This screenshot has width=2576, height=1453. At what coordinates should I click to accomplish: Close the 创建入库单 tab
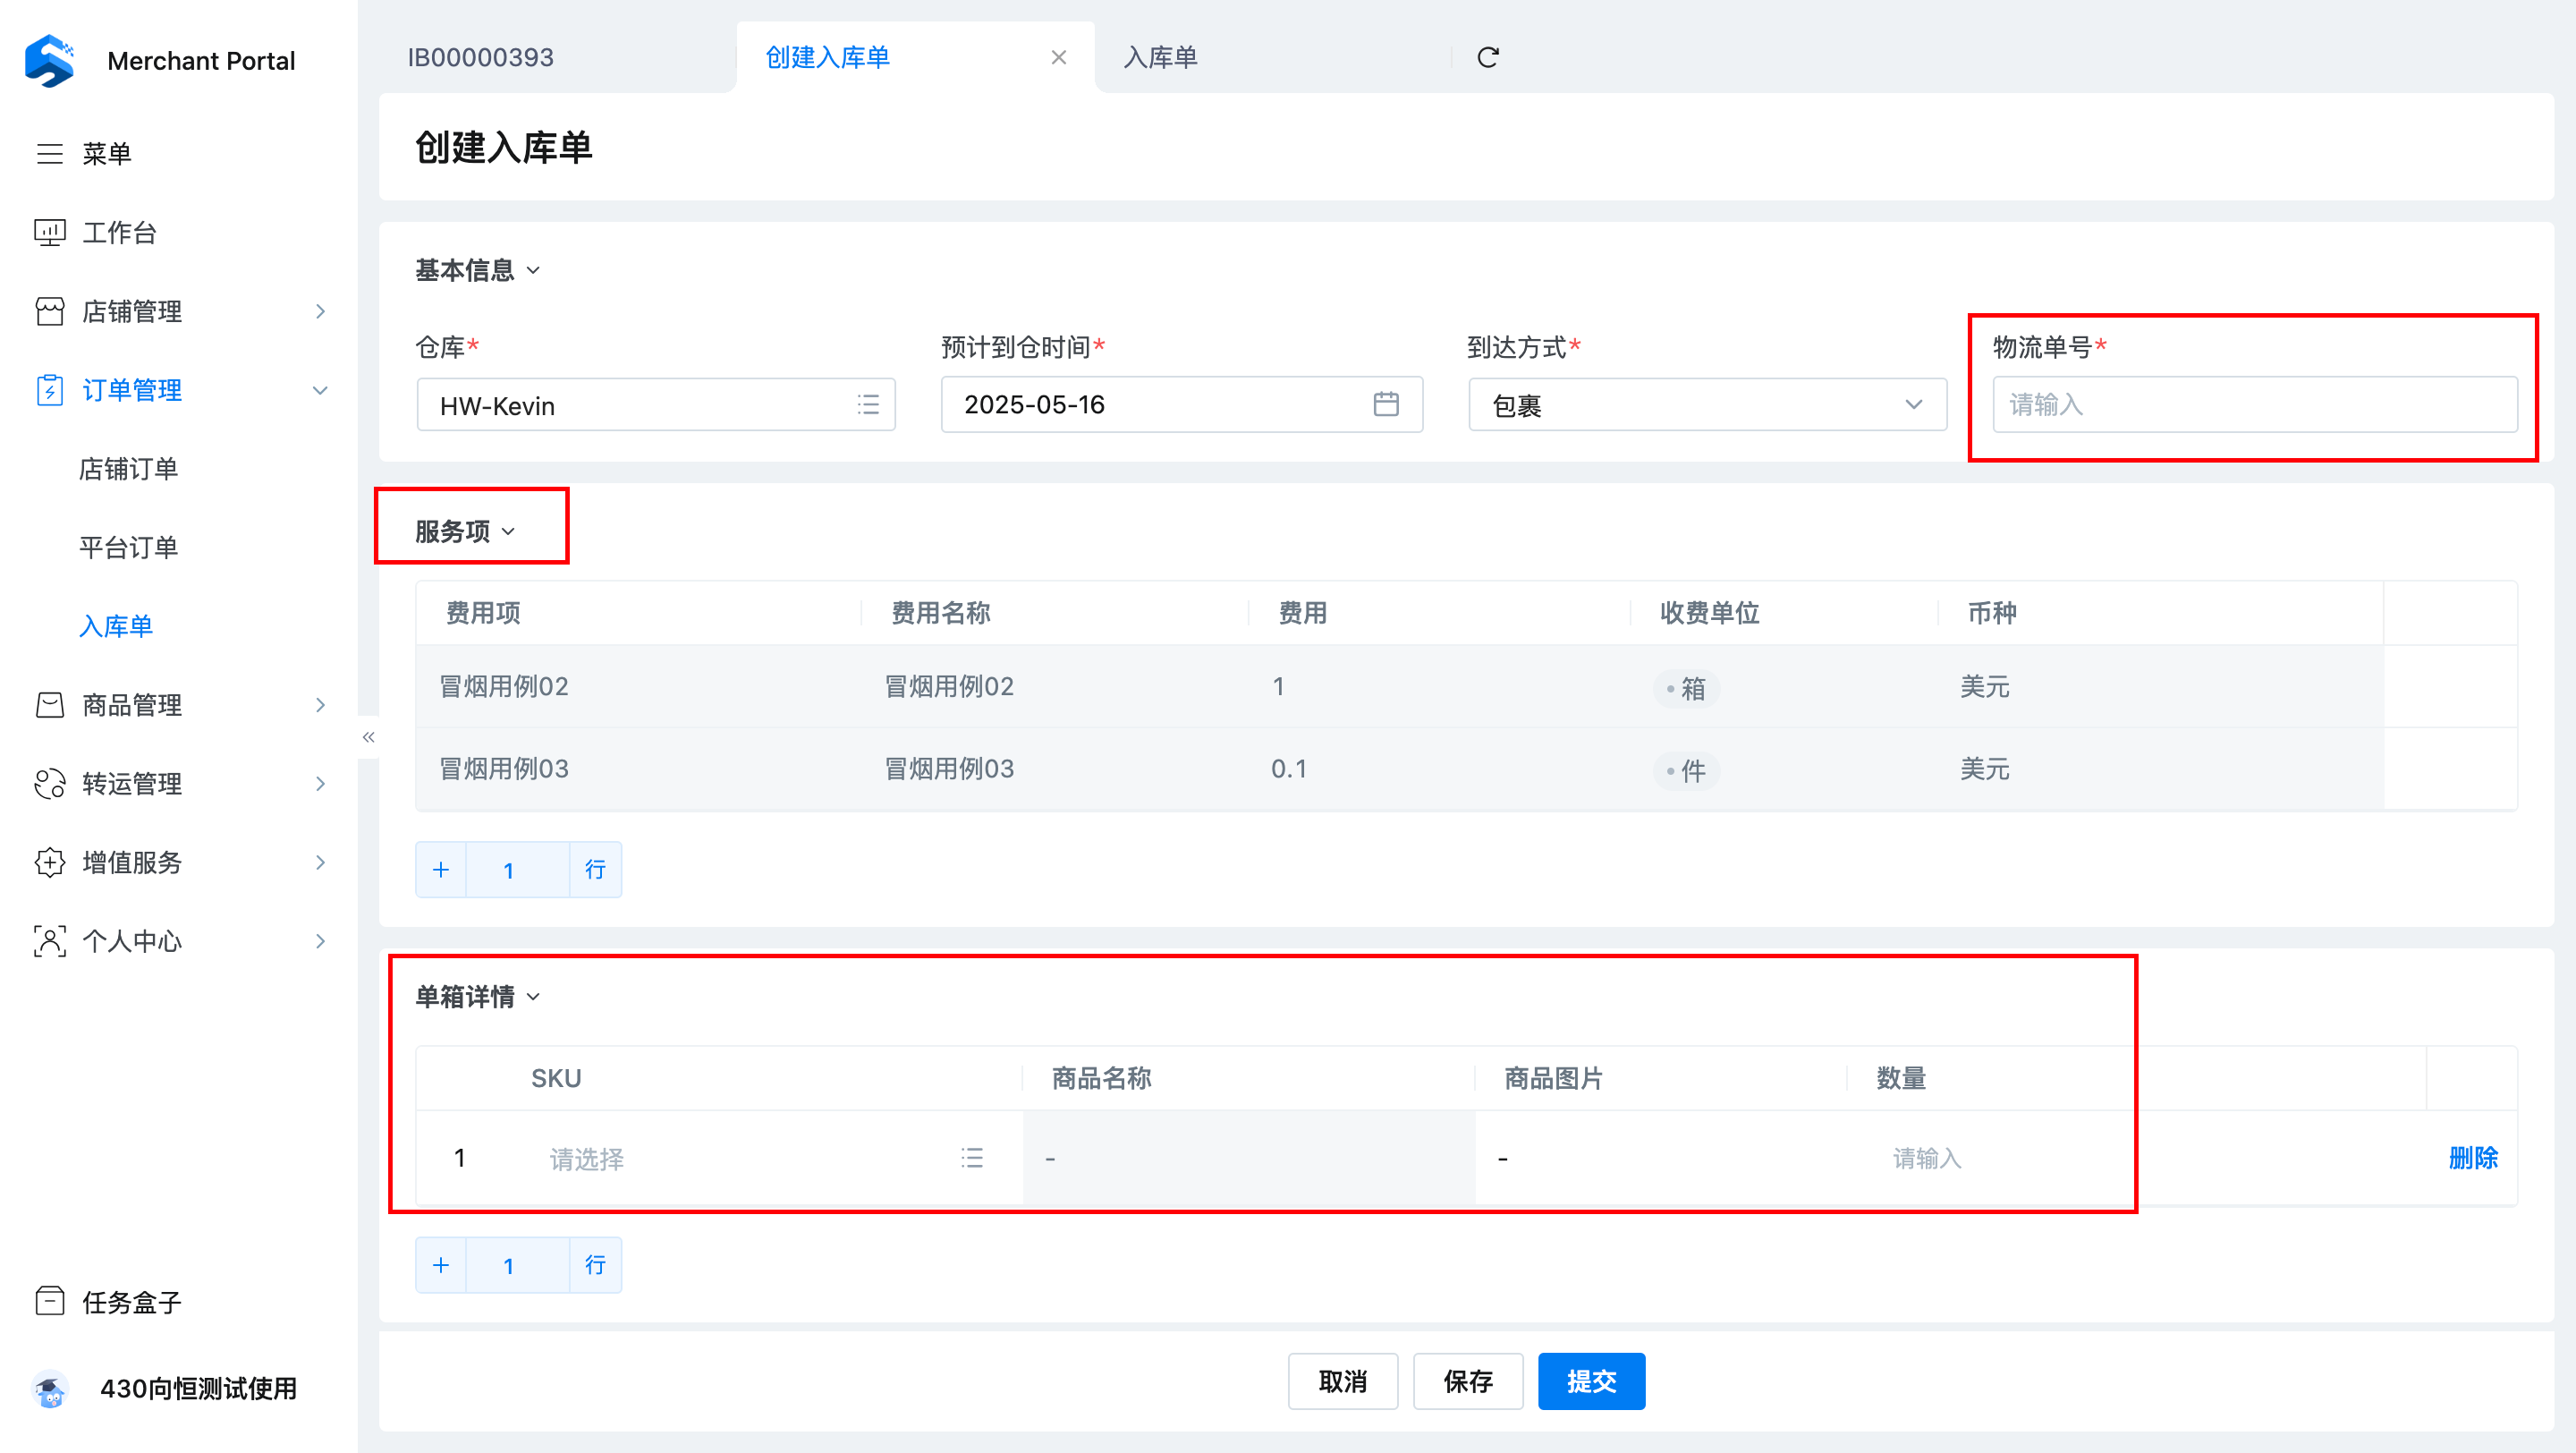[x=1058, y=57]
